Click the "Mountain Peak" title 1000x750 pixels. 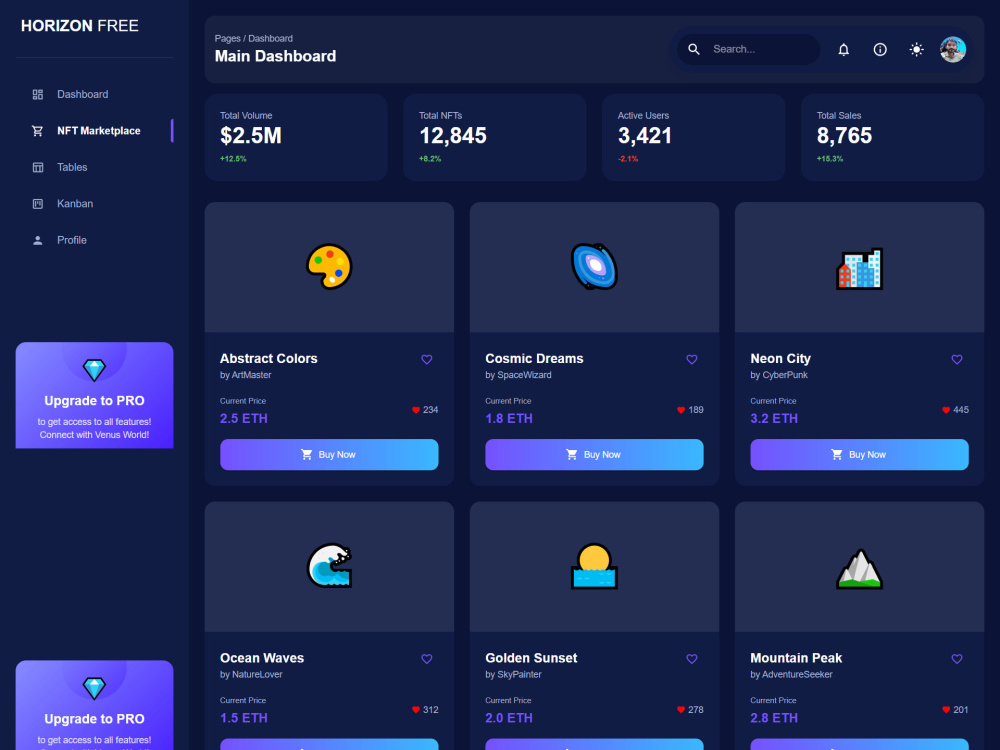click(796, 658)
